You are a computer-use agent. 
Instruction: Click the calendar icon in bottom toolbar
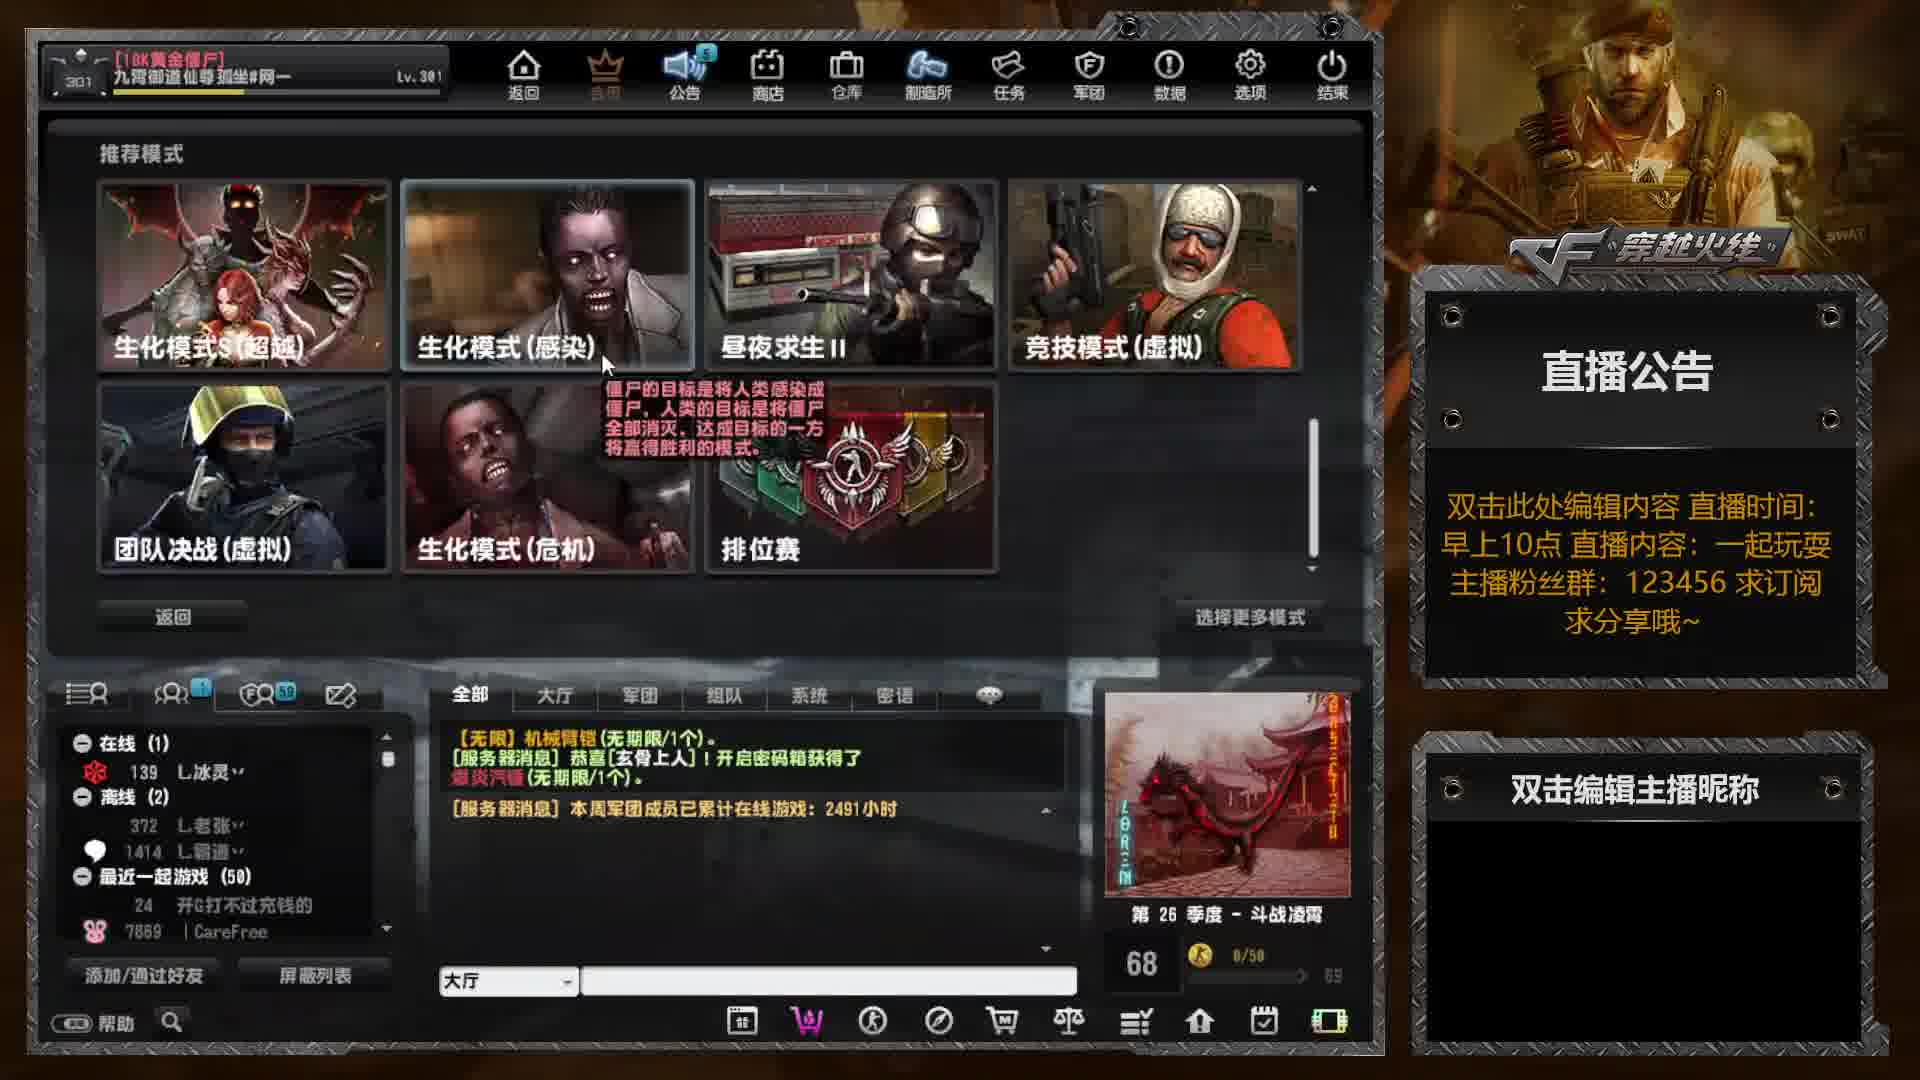(x=742, y=1020)
